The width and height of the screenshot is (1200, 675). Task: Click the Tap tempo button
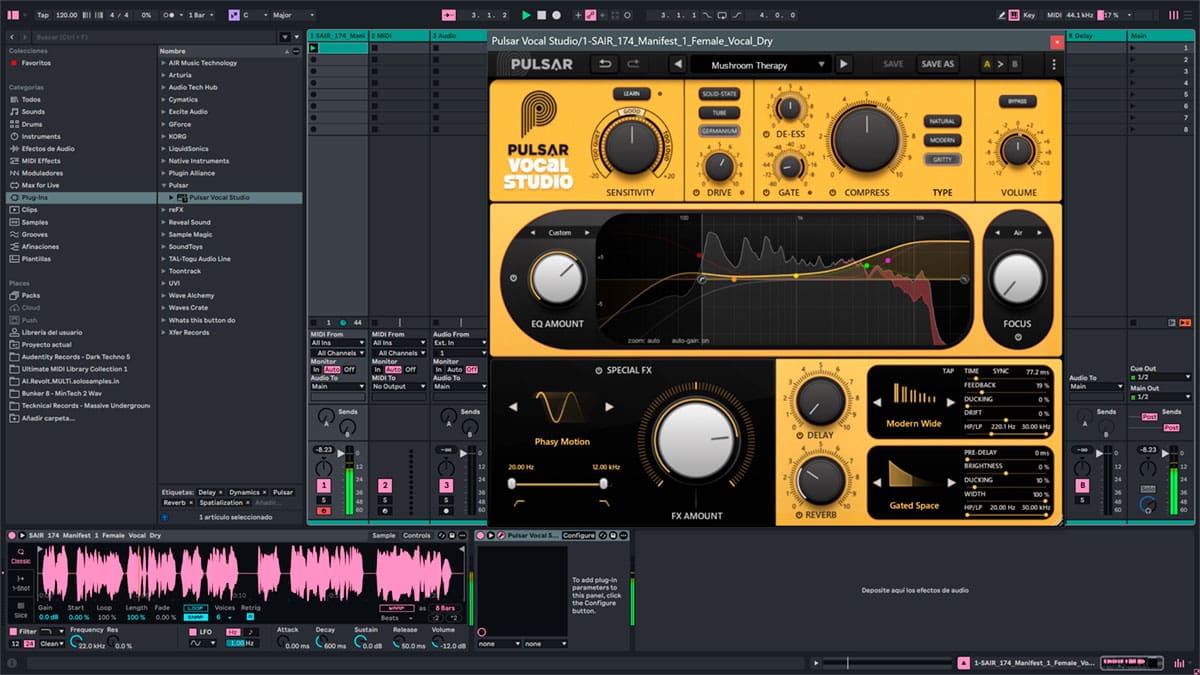pyautogui.click(x=42, y=15)
